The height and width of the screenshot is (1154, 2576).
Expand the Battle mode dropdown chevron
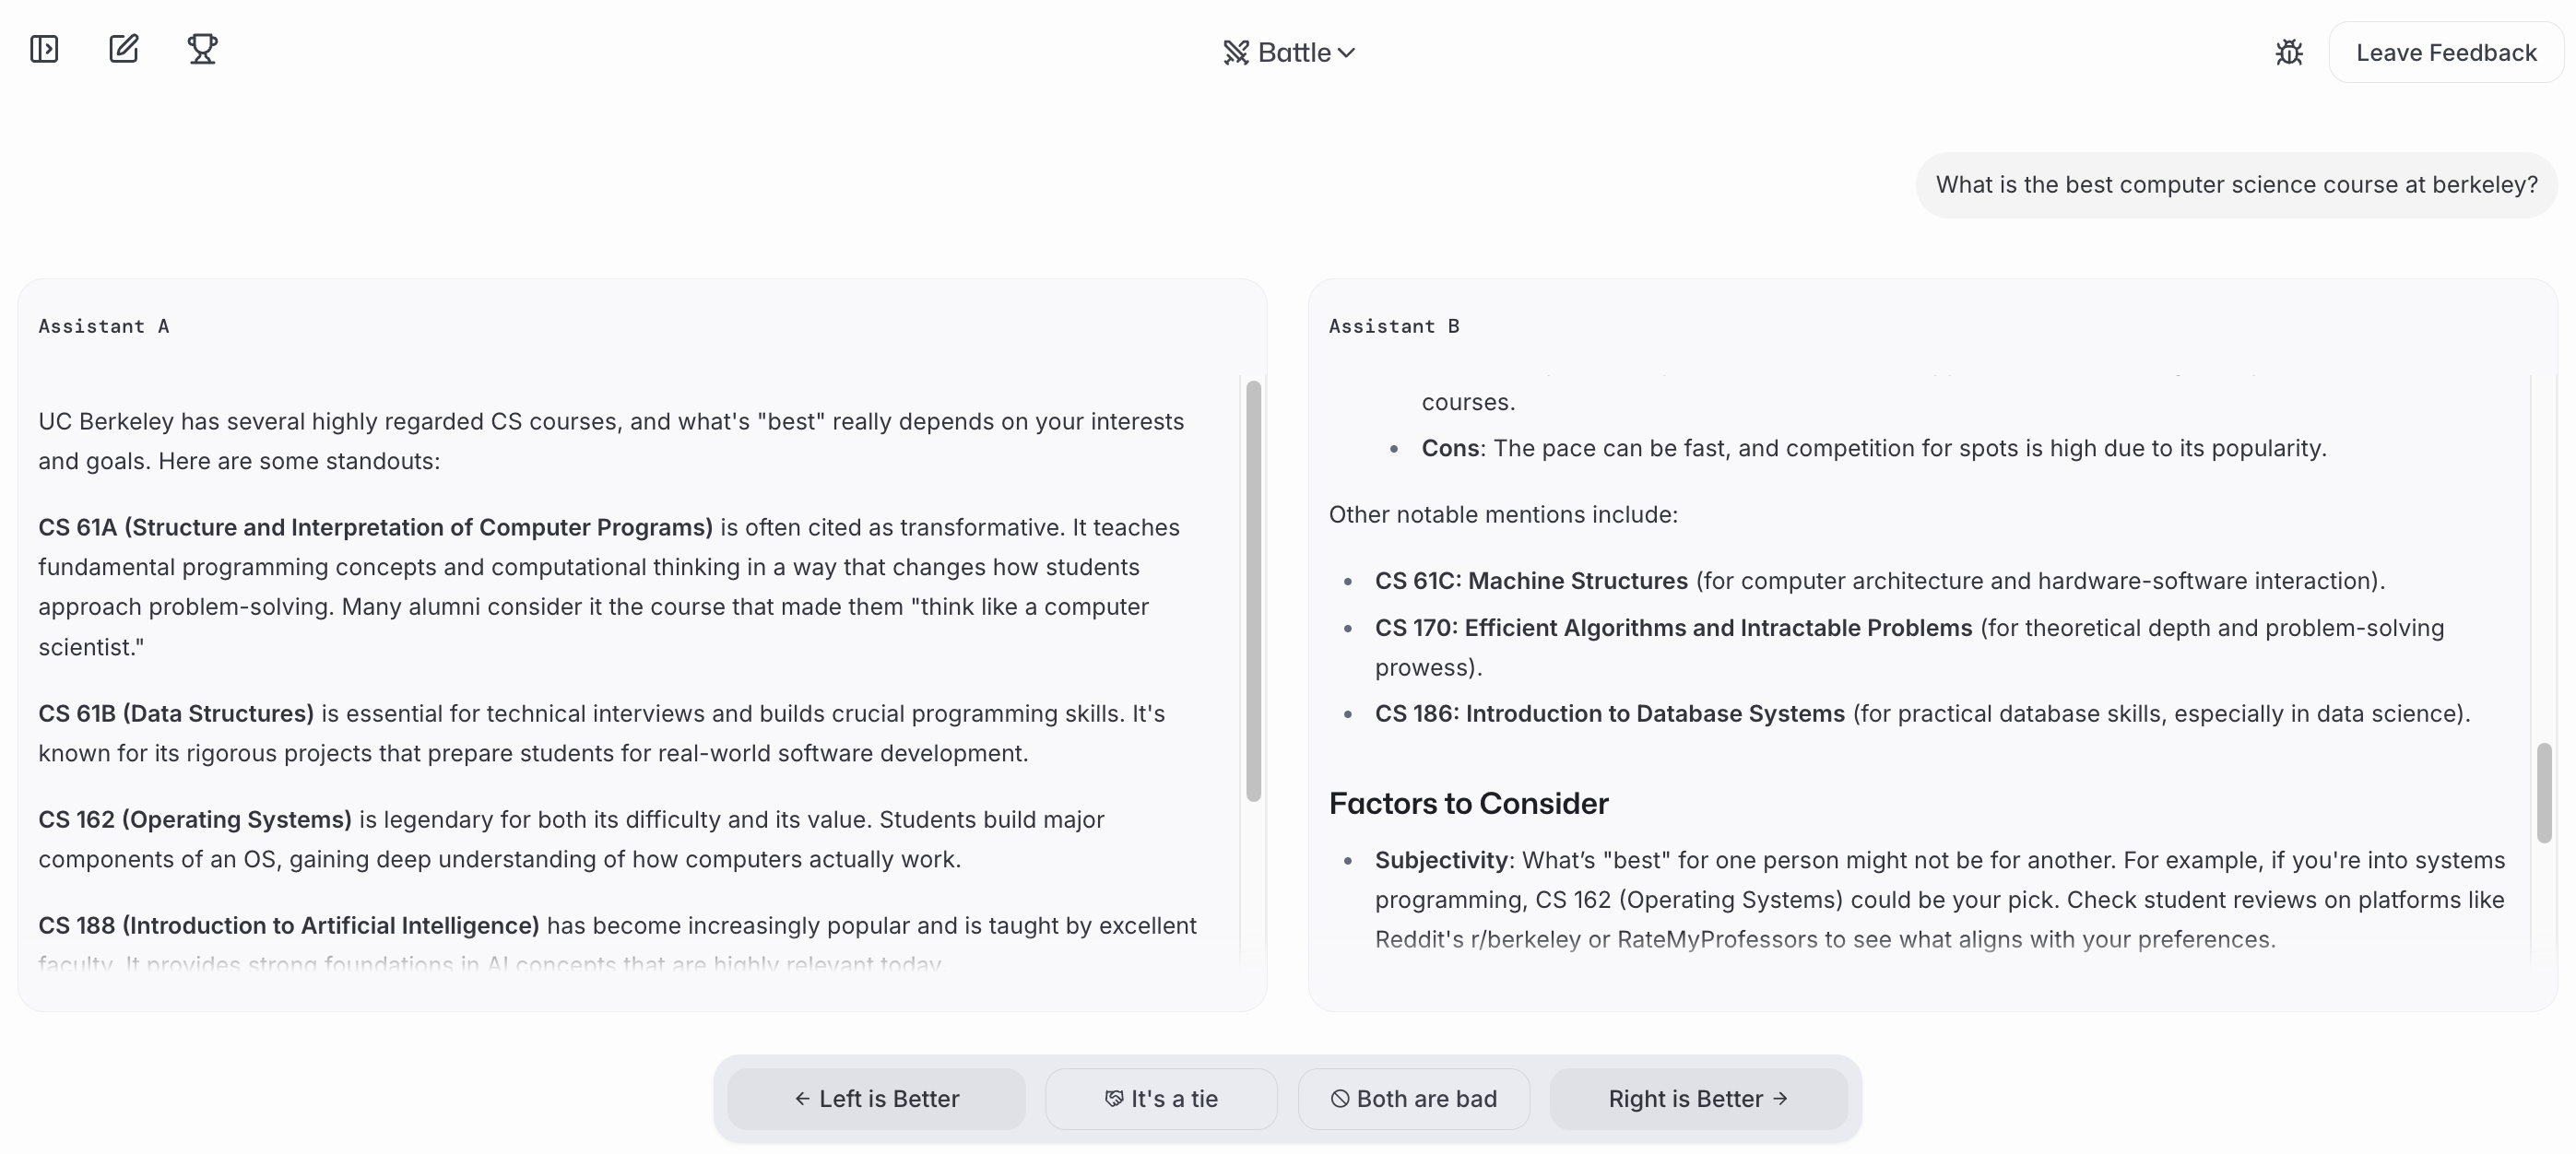pyautogui.click(x=1347, y=53)
